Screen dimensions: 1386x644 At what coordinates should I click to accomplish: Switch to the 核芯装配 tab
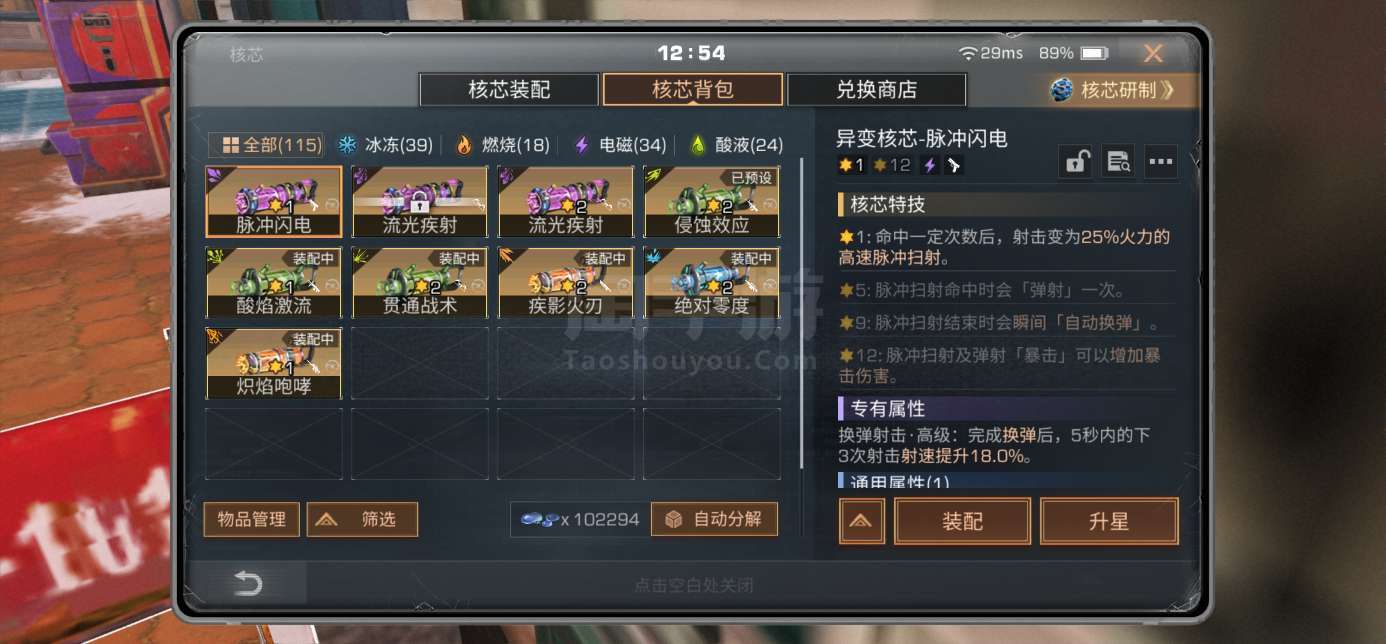509,90
